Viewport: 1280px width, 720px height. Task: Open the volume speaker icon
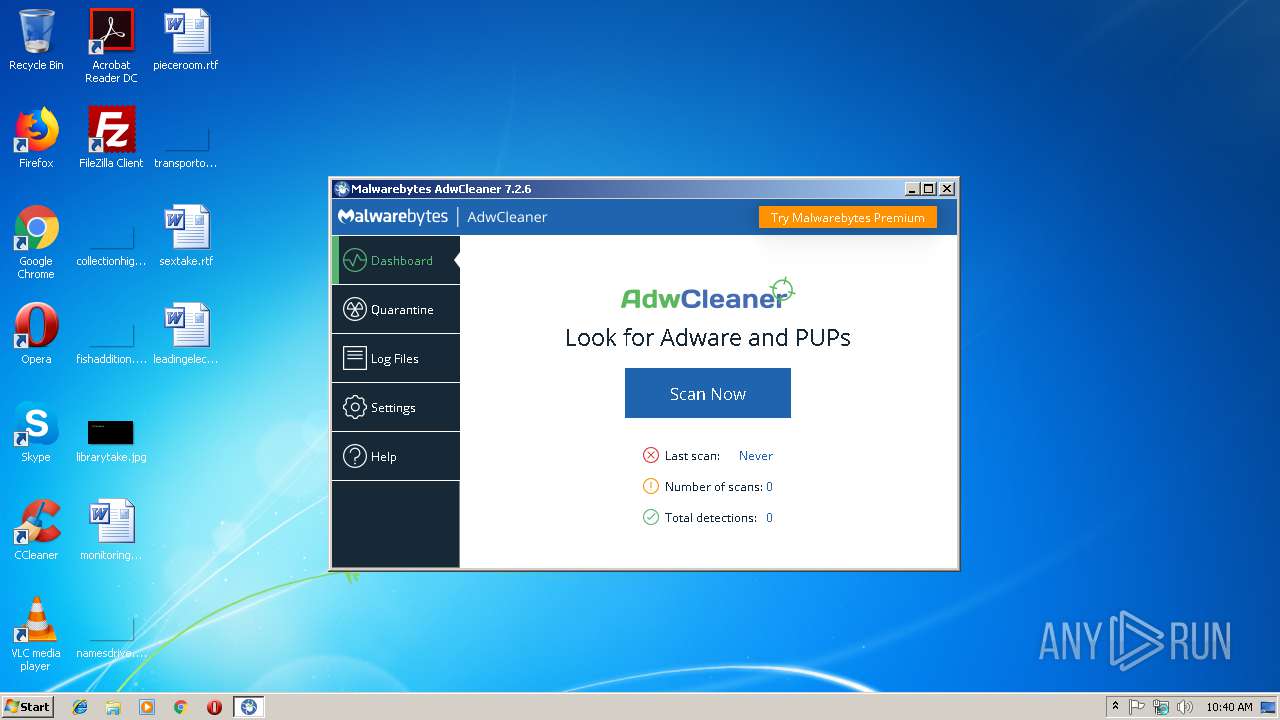point(1185,707)
